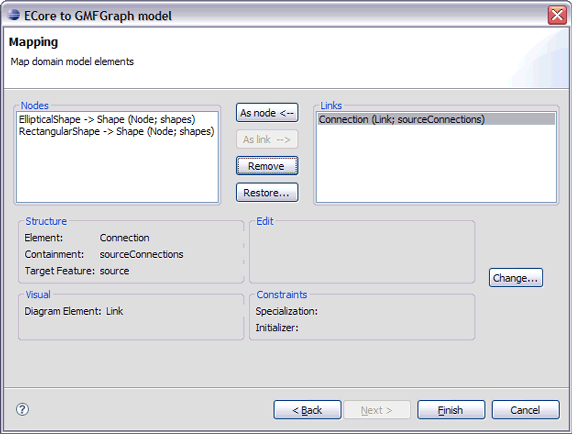Click the 'Links' group label
This screenshot has height=434, width=572.
coord(331,105)
